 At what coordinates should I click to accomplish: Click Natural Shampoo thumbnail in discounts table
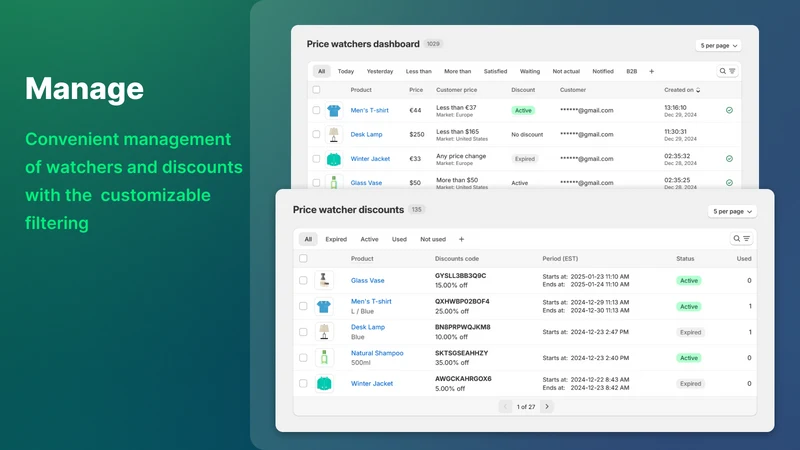324,358
